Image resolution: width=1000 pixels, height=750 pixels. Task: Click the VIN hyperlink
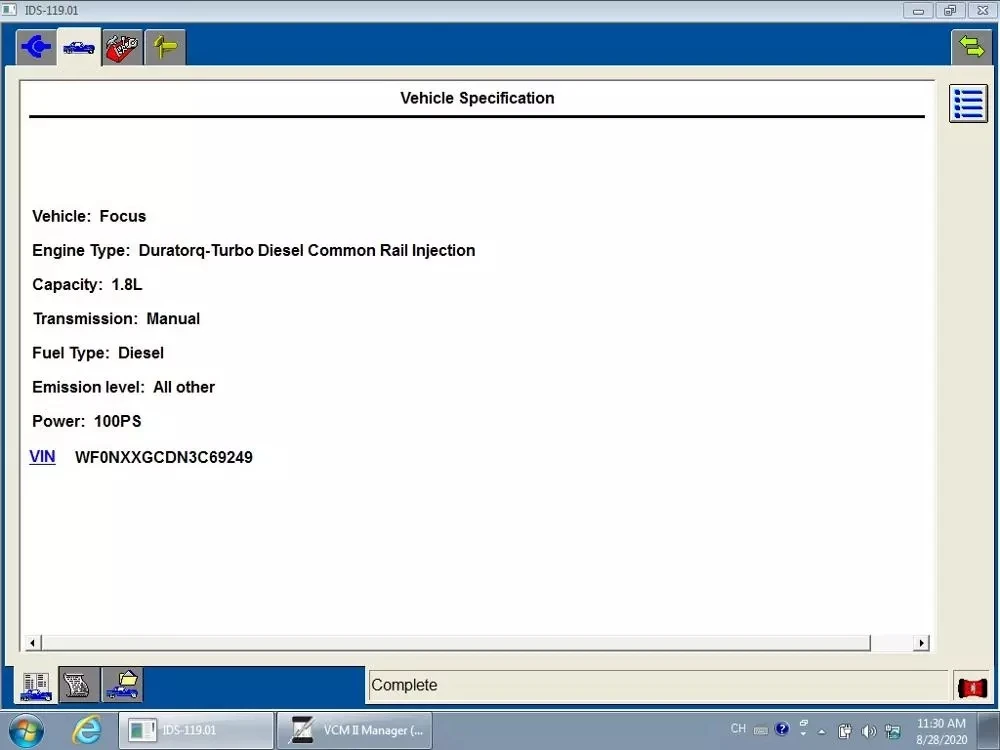pos(42,457)
